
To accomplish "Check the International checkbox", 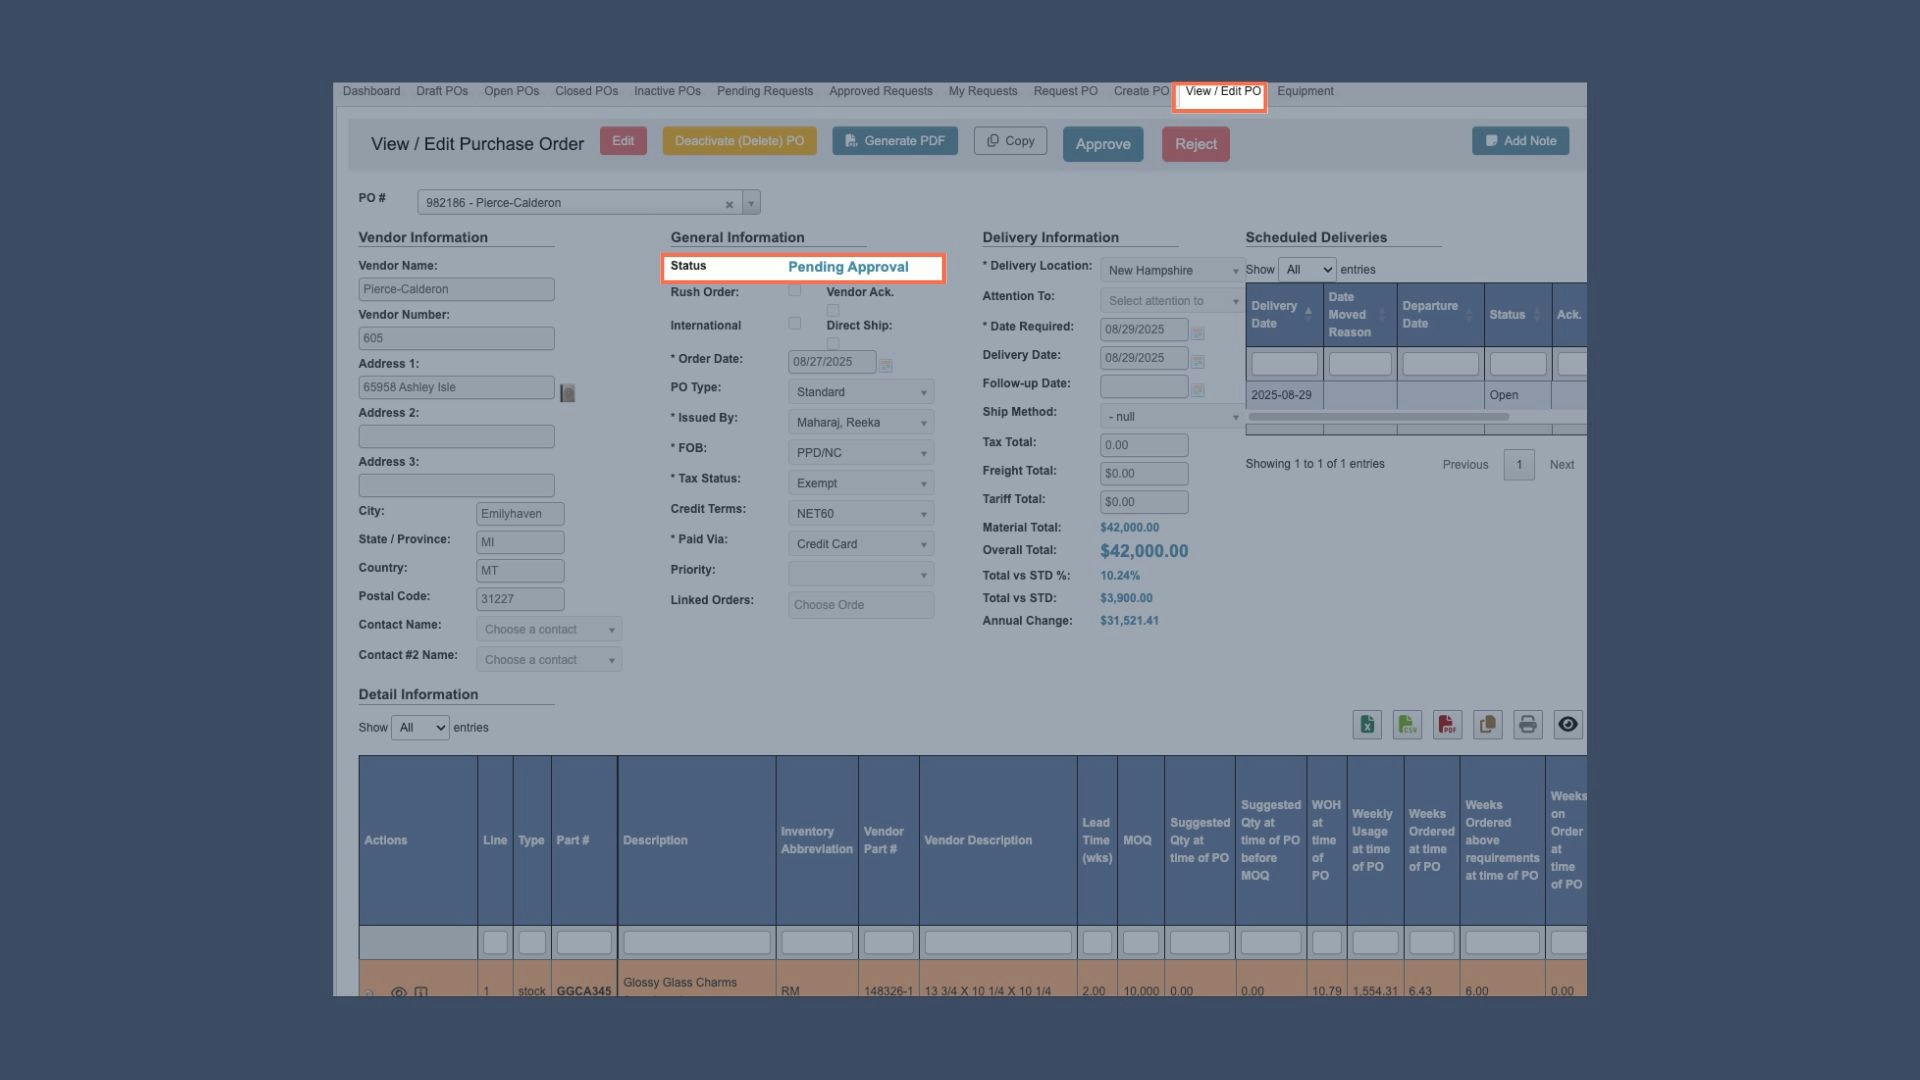I will tap(794, 324).
